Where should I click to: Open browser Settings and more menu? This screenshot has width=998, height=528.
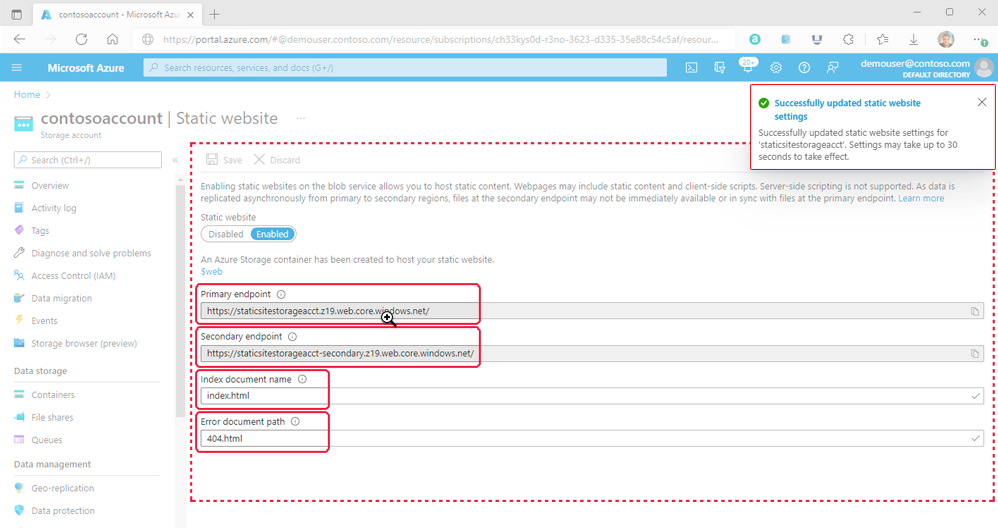(980, 40)
